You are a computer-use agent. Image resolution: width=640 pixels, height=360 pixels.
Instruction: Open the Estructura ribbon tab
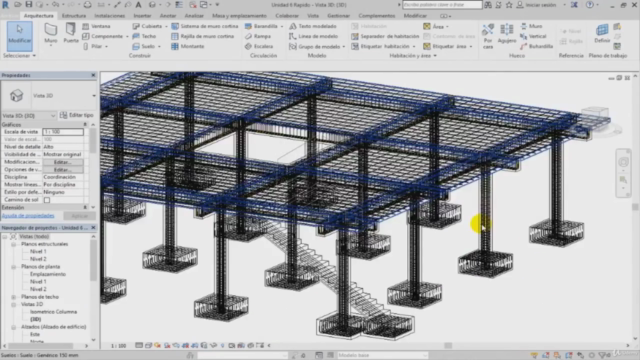click(x=74, y=16)
